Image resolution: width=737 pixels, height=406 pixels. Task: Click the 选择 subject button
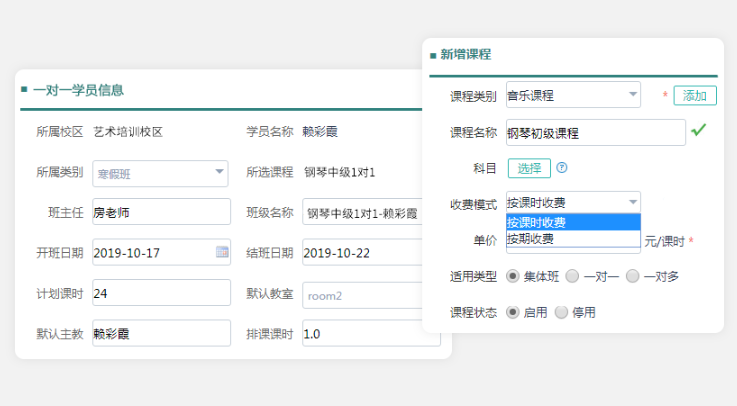[529, 168]
